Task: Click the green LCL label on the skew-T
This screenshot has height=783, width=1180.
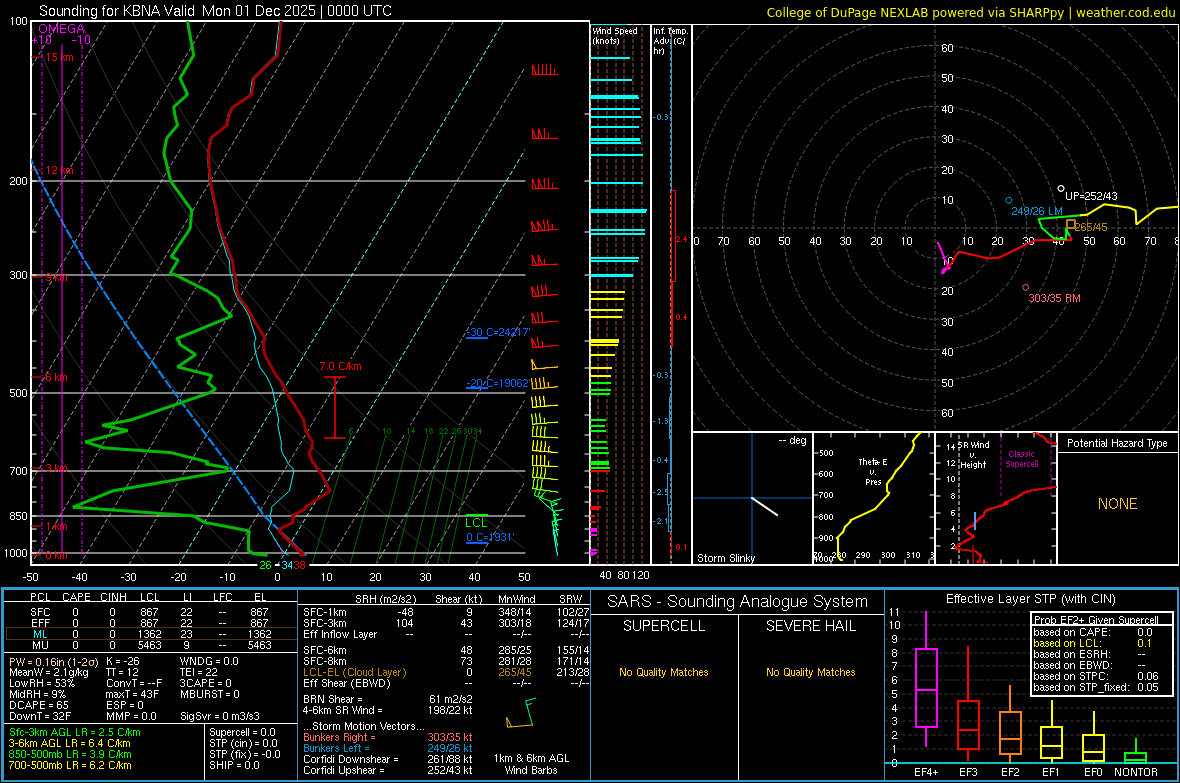Action: (x=476, y=523)
